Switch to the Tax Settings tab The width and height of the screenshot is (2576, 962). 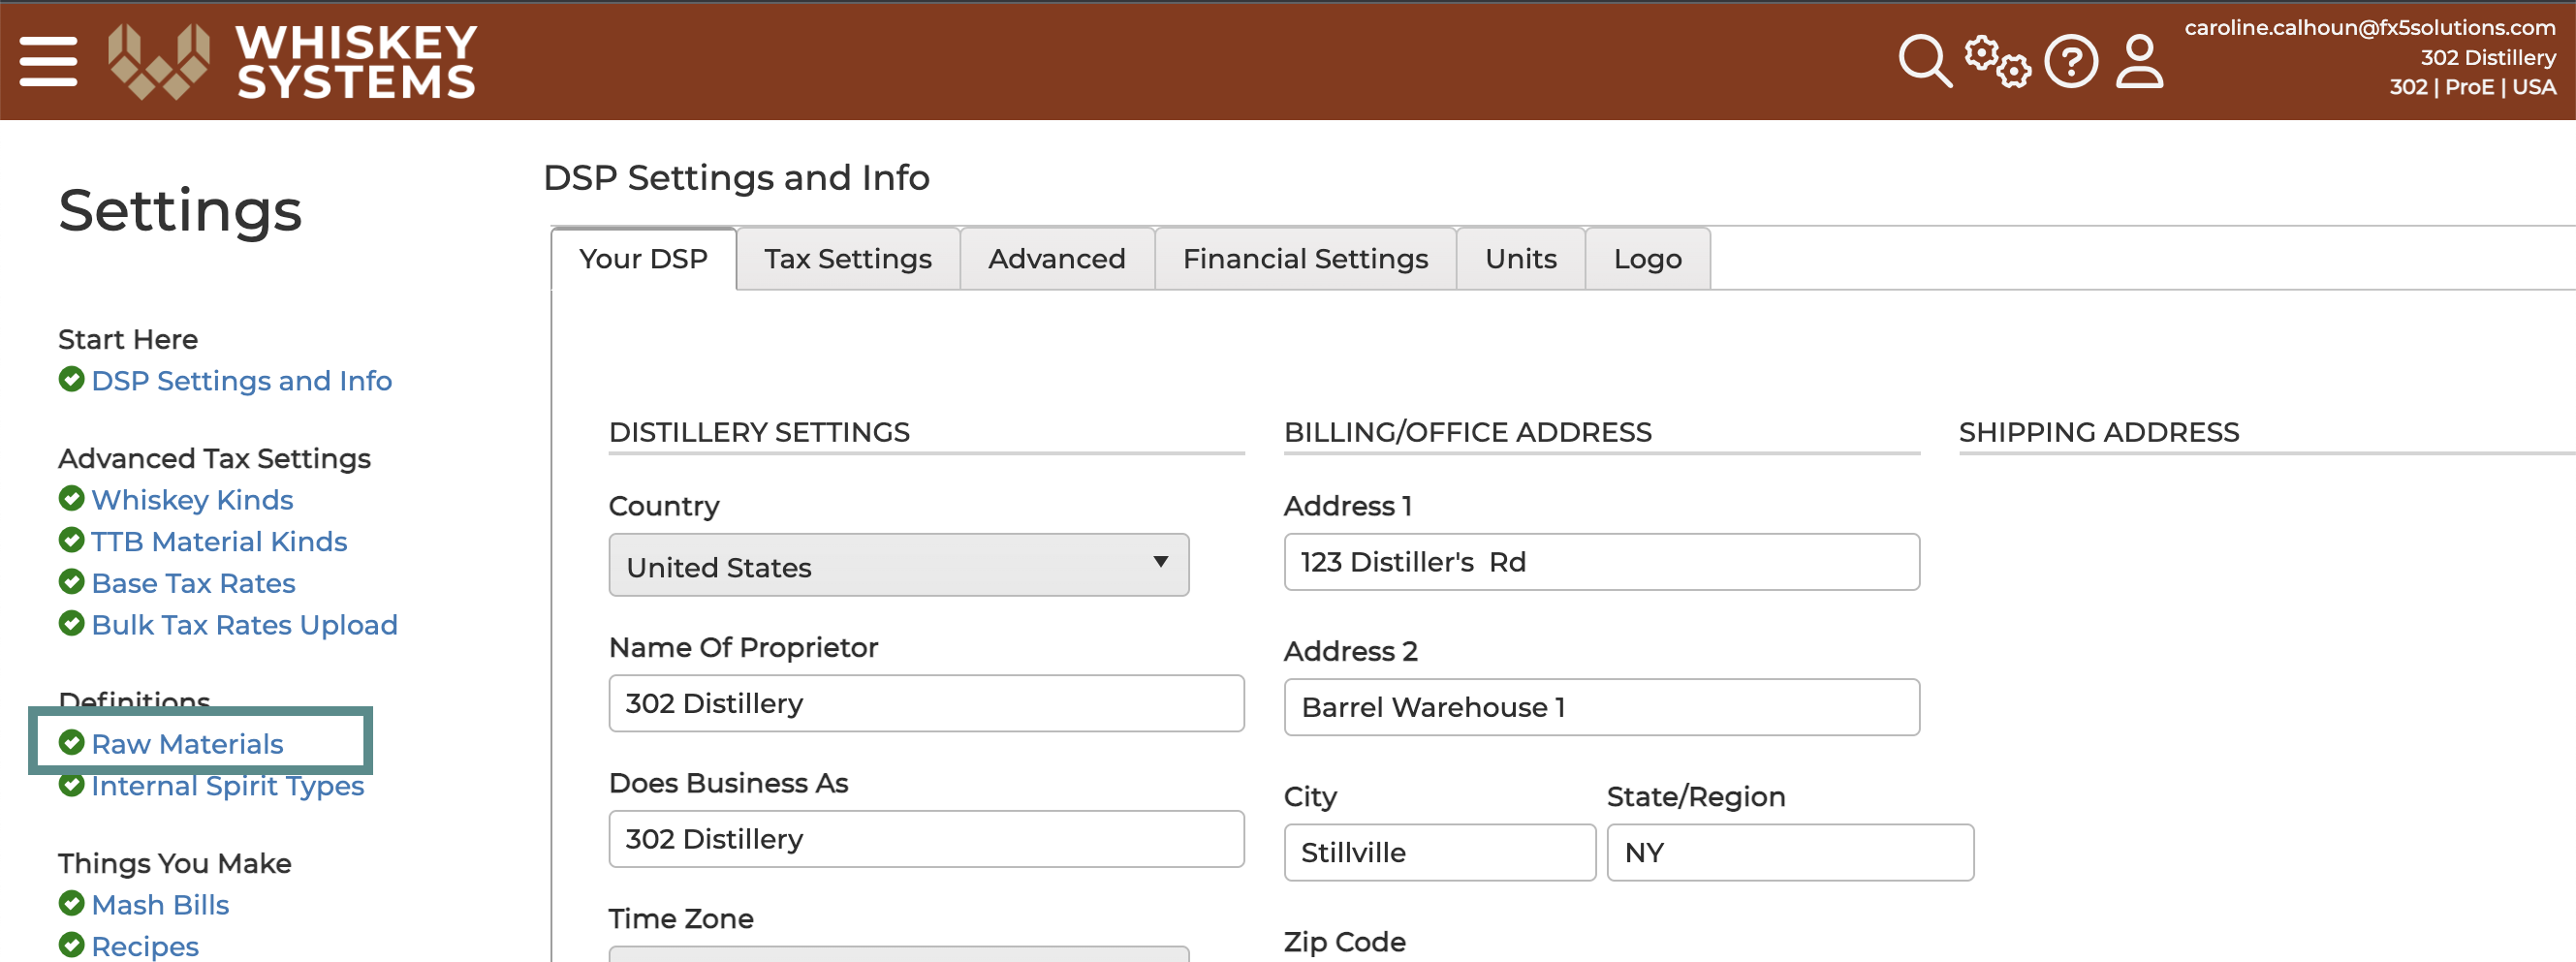click(x=847, y=259)
